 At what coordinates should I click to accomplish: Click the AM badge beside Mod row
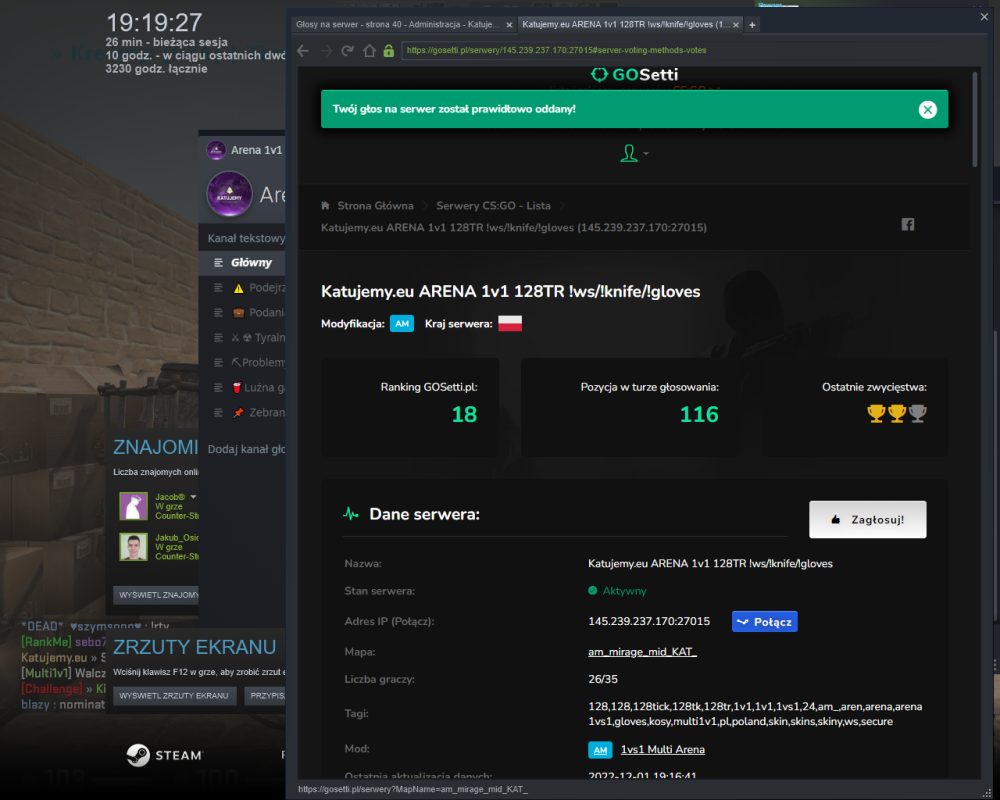click(x=600, y=750)
